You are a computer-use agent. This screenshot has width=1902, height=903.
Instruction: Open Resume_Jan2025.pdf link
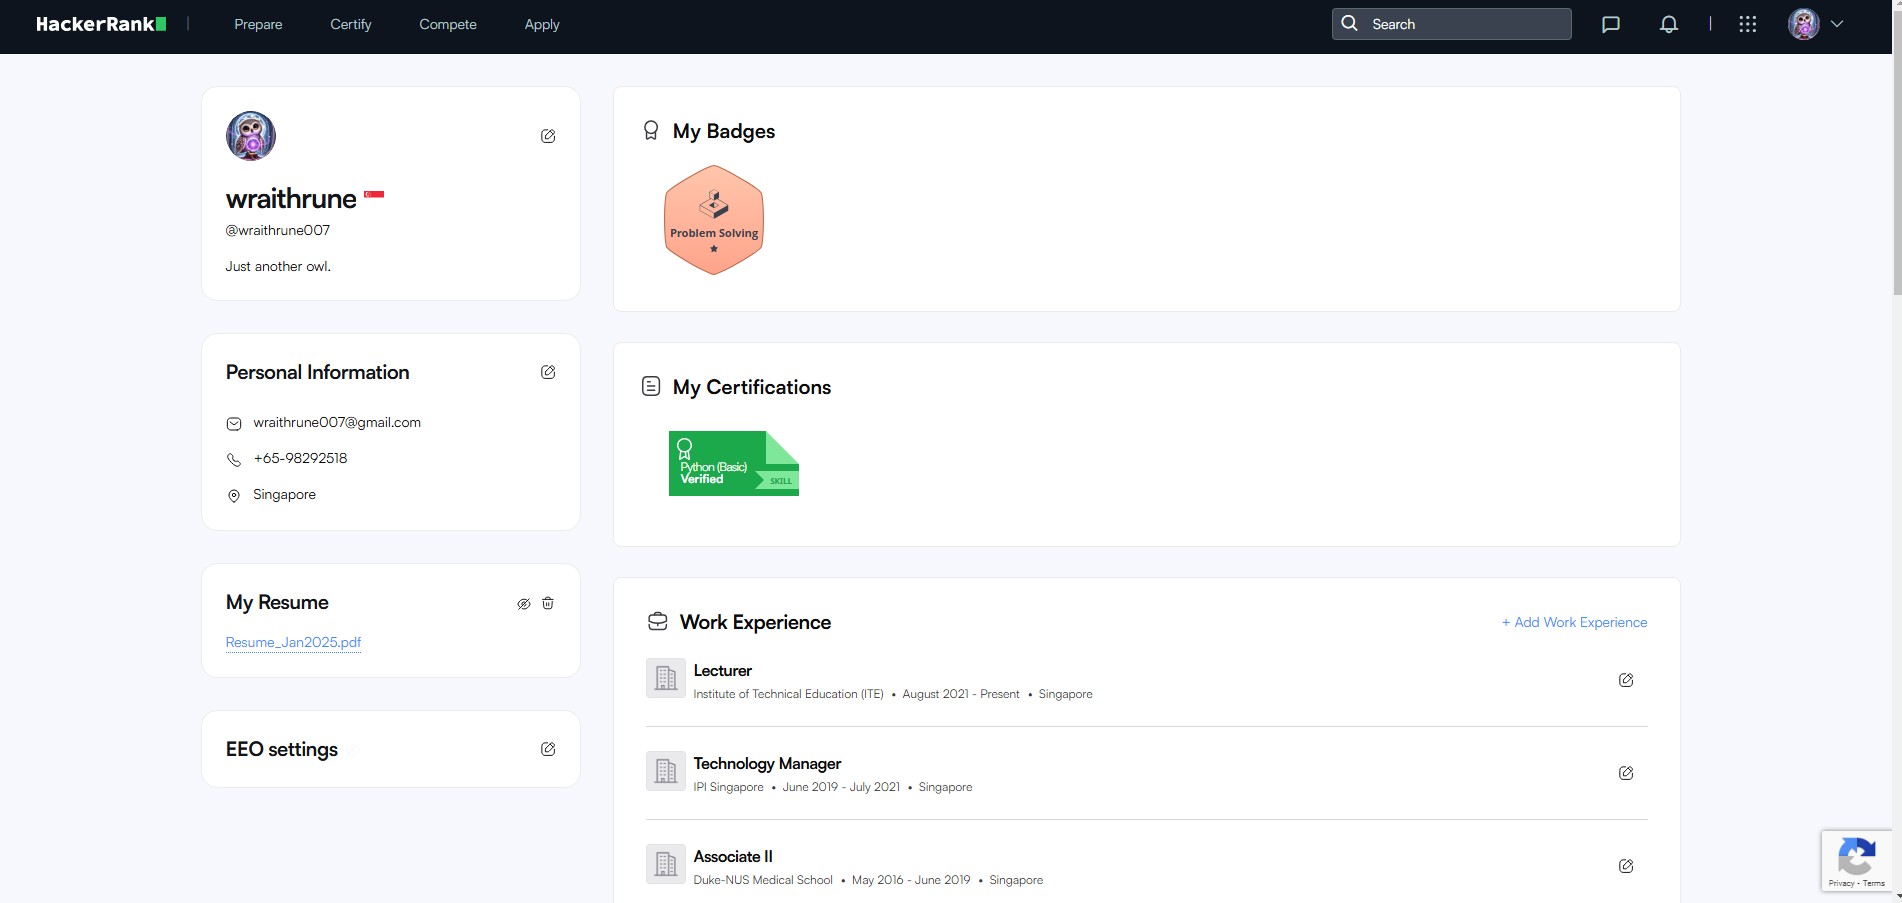pos(292,642)
